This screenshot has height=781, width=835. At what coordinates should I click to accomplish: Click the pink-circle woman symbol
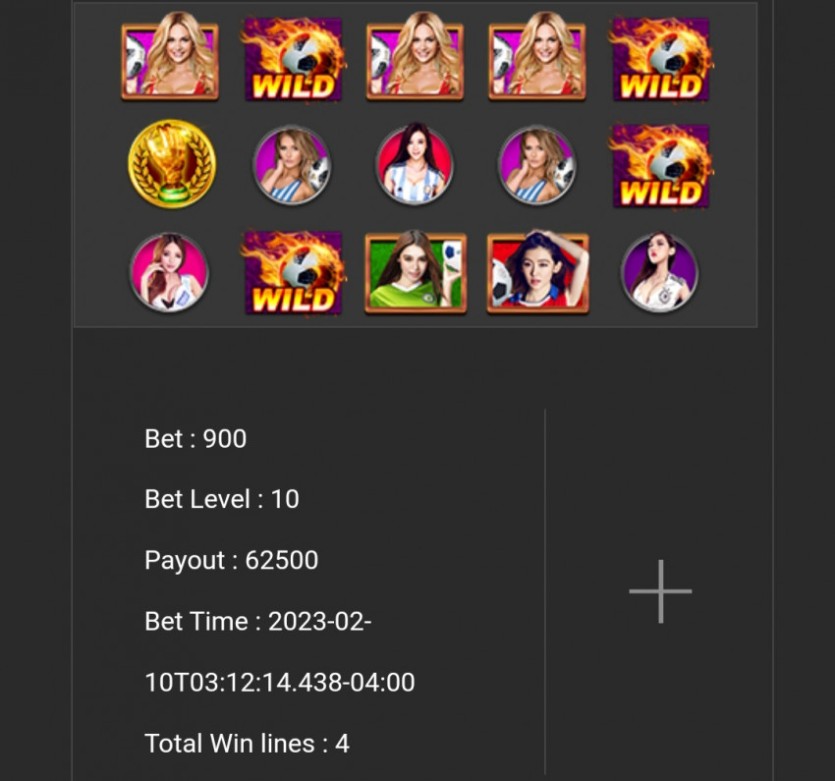pos(169,272)
